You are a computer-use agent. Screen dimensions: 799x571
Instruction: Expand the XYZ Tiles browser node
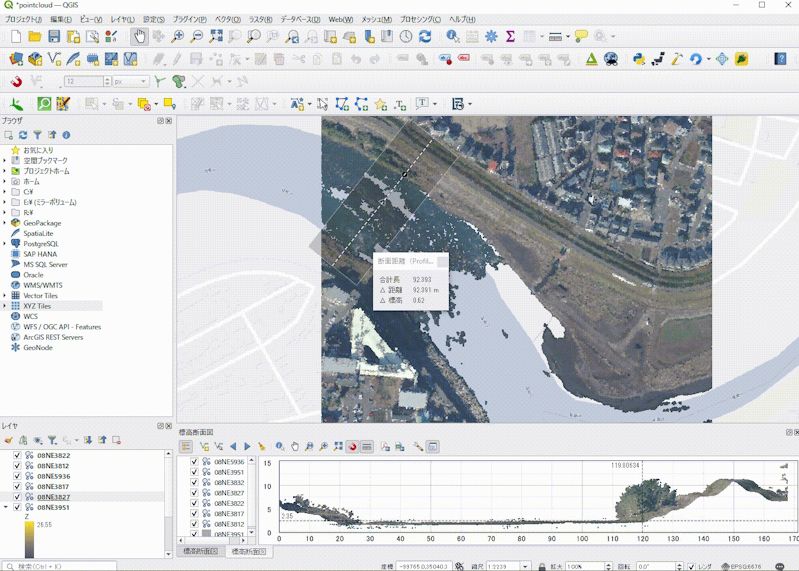click(5, 306)
